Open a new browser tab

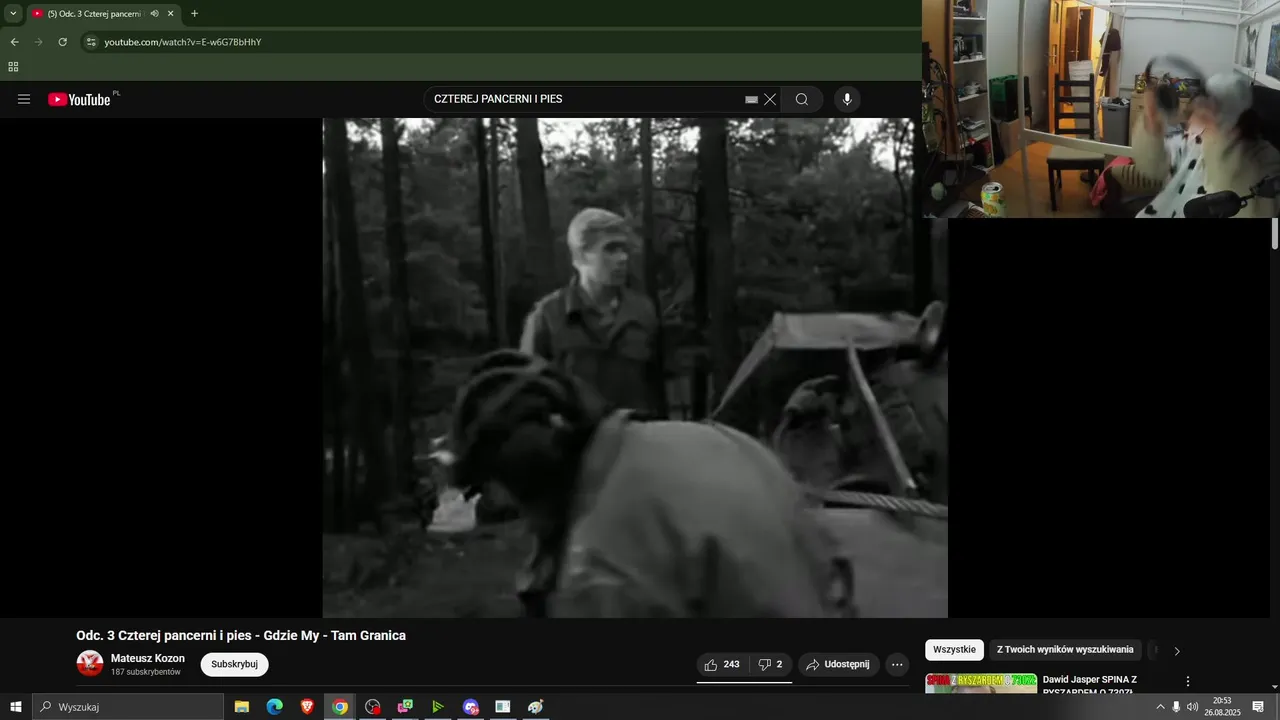(x=194, y=14)
